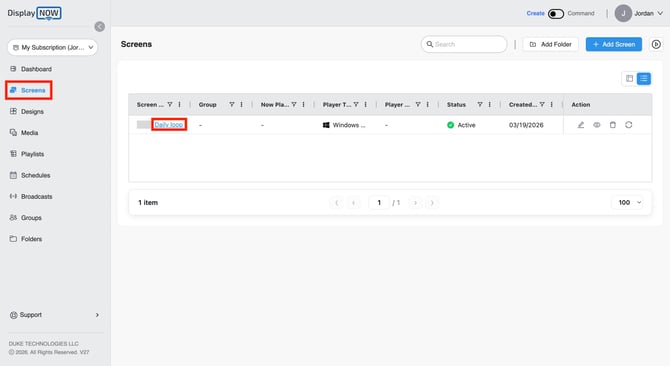Click the Windows player type cell

tap(344, 125)
